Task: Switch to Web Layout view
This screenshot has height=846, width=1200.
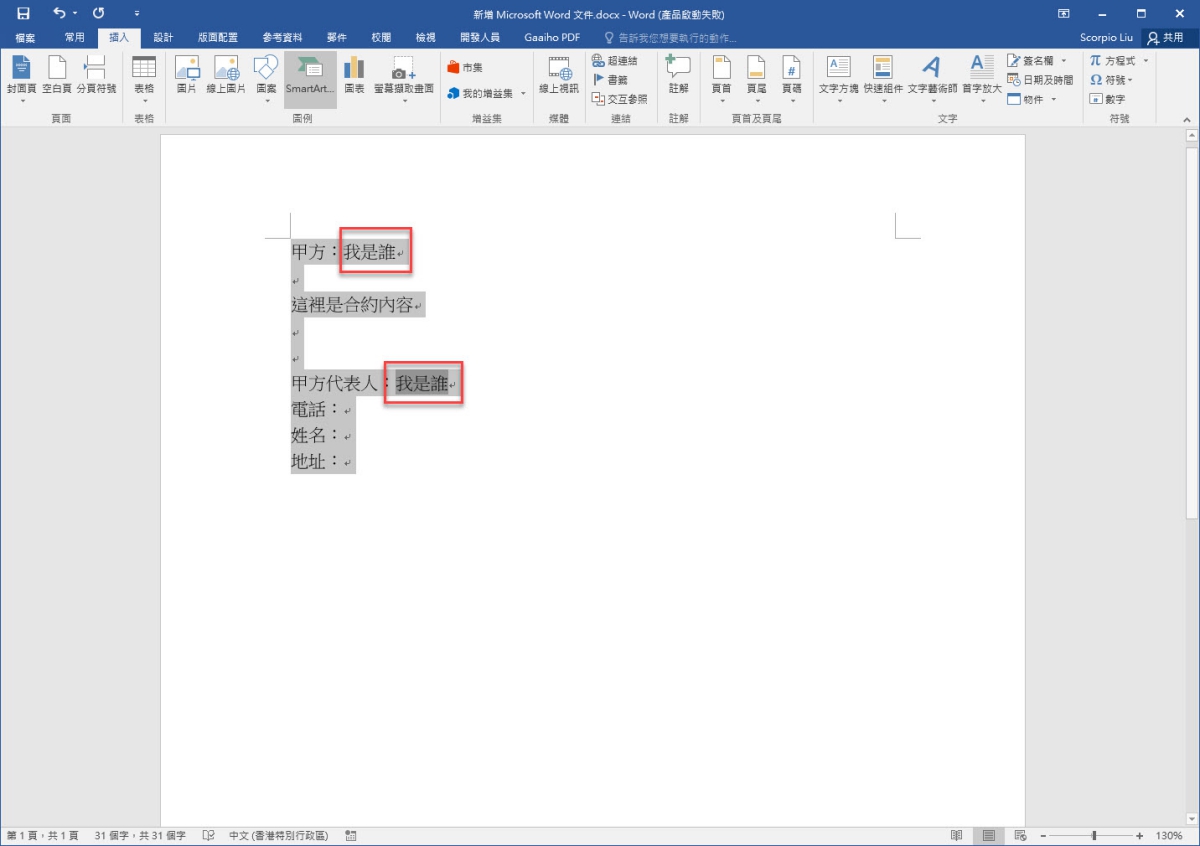Action: [x=1020, y=835]
